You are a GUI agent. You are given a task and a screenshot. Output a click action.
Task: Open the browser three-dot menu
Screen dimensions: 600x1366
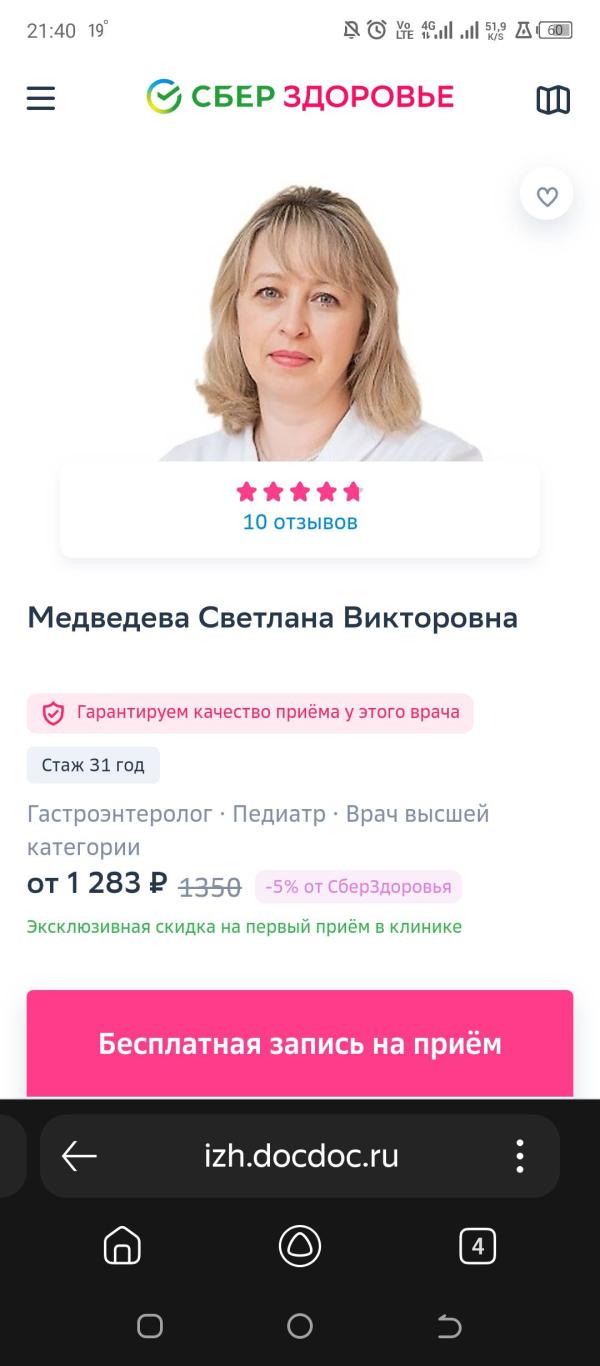pos(520,1156)
